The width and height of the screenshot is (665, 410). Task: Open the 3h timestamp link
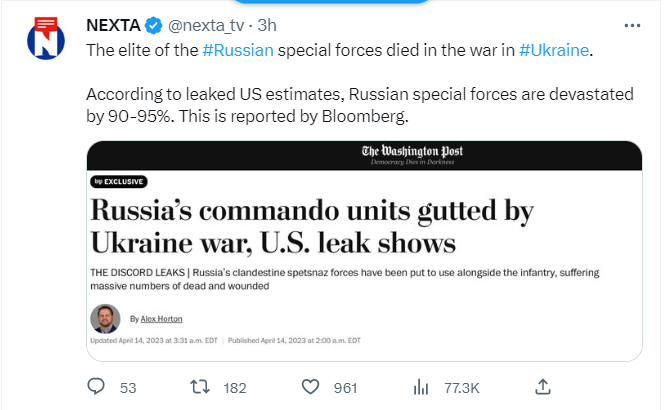pos(267,26)
